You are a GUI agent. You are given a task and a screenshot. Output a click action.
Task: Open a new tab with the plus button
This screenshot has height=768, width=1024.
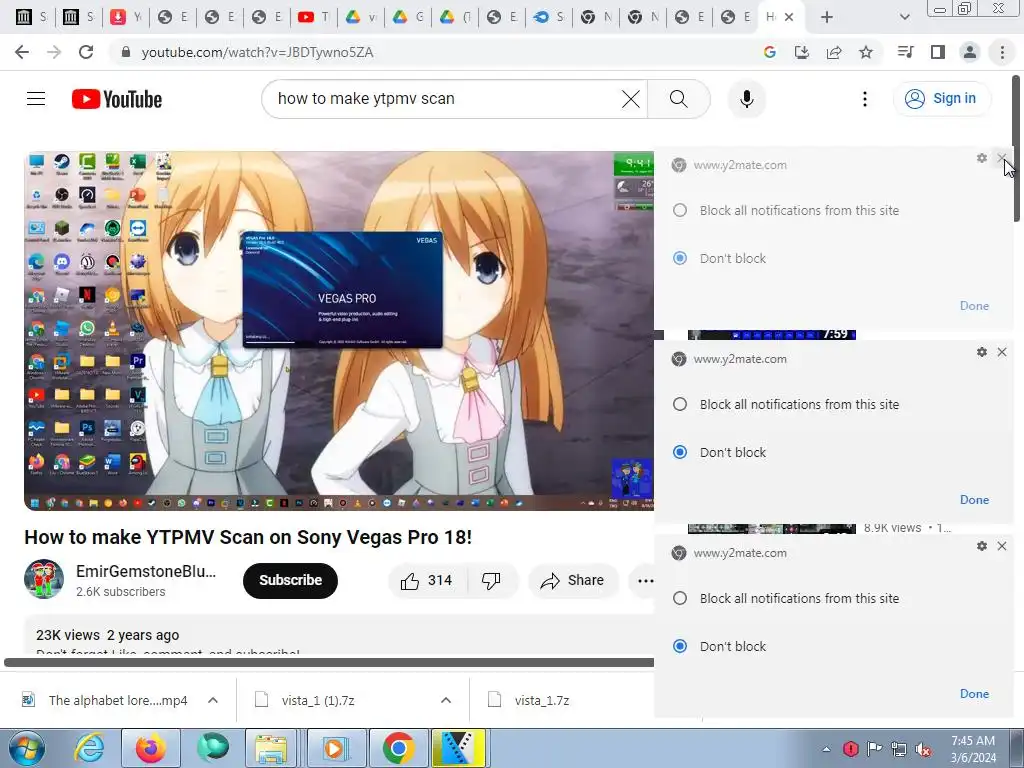[x=827, y=18]
